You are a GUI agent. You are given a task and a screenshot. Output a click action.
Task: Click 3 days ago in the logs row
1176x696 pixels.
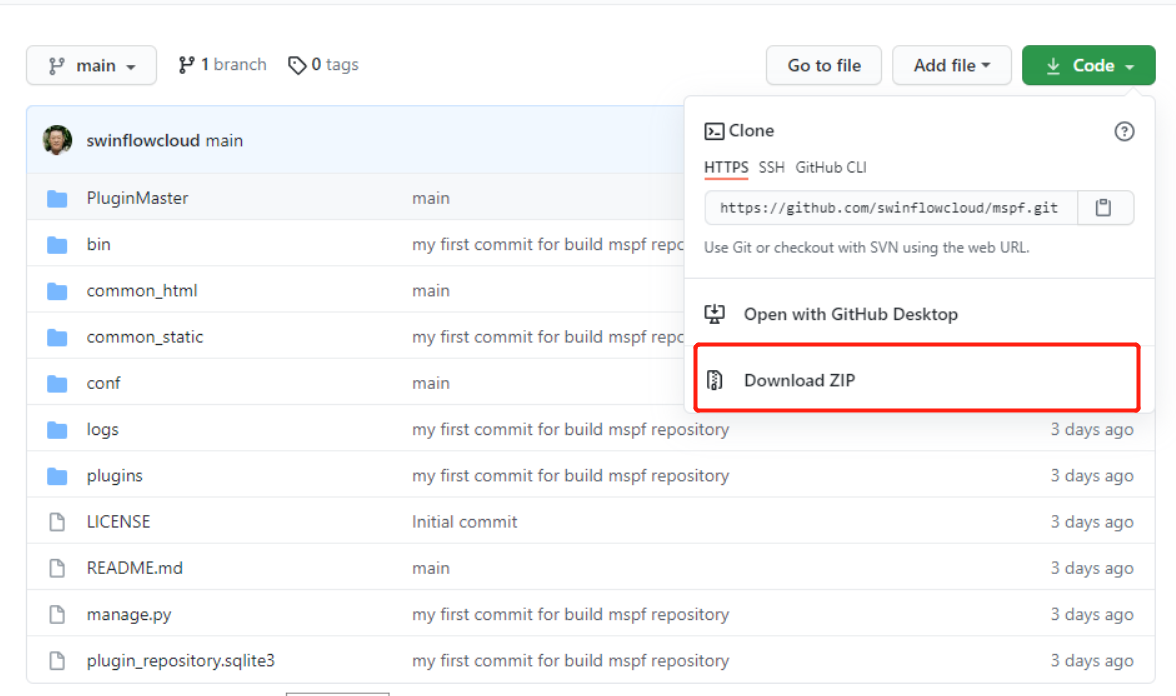click(1091, 430)
